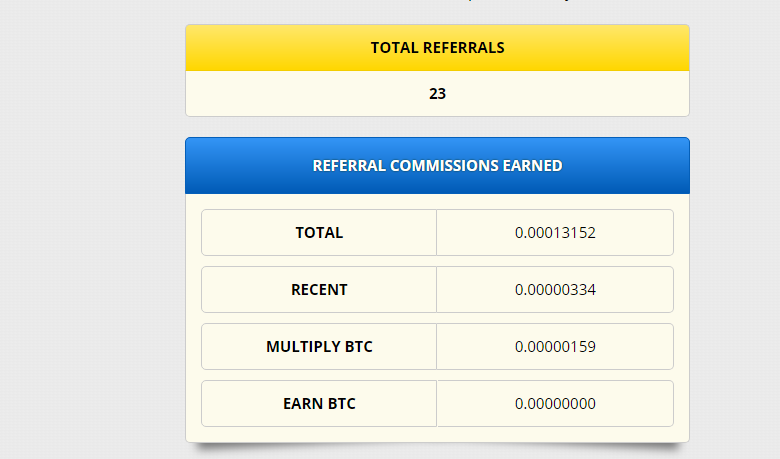This screenshot has width=780, height=459.
Task: Click the TOTAL REFERRALS header
Action: tap(437, 48)
